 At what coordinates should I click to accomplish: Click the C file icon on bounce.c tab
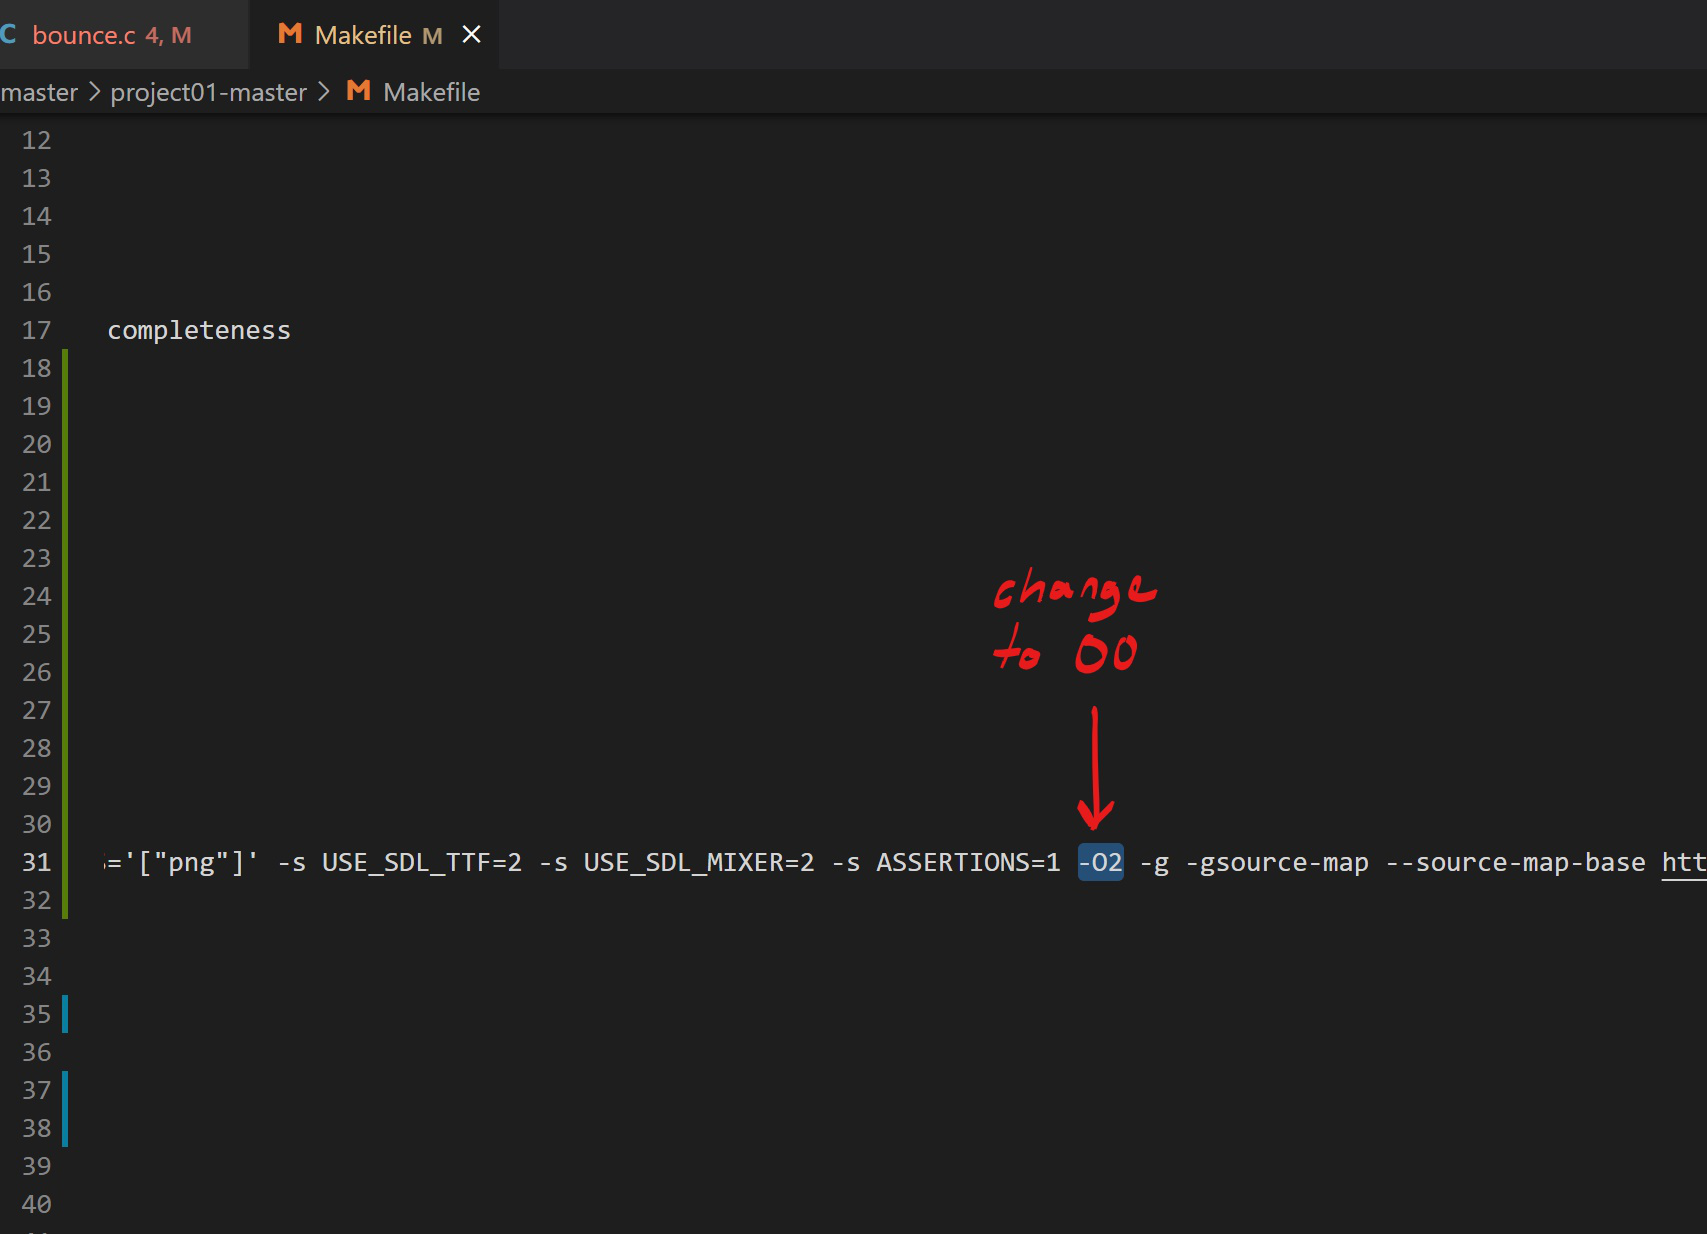pyautogui.click(x=9, y=35)
